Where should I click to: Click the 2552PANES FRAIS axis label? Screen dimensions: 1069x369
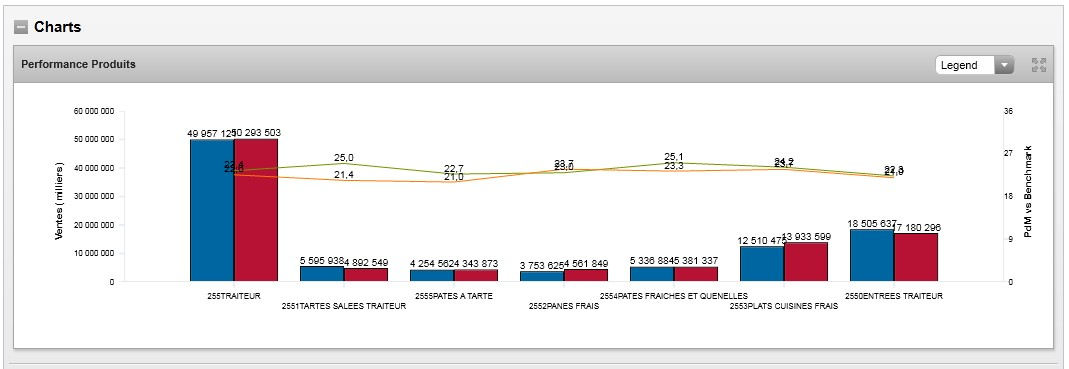coord(564,306)
